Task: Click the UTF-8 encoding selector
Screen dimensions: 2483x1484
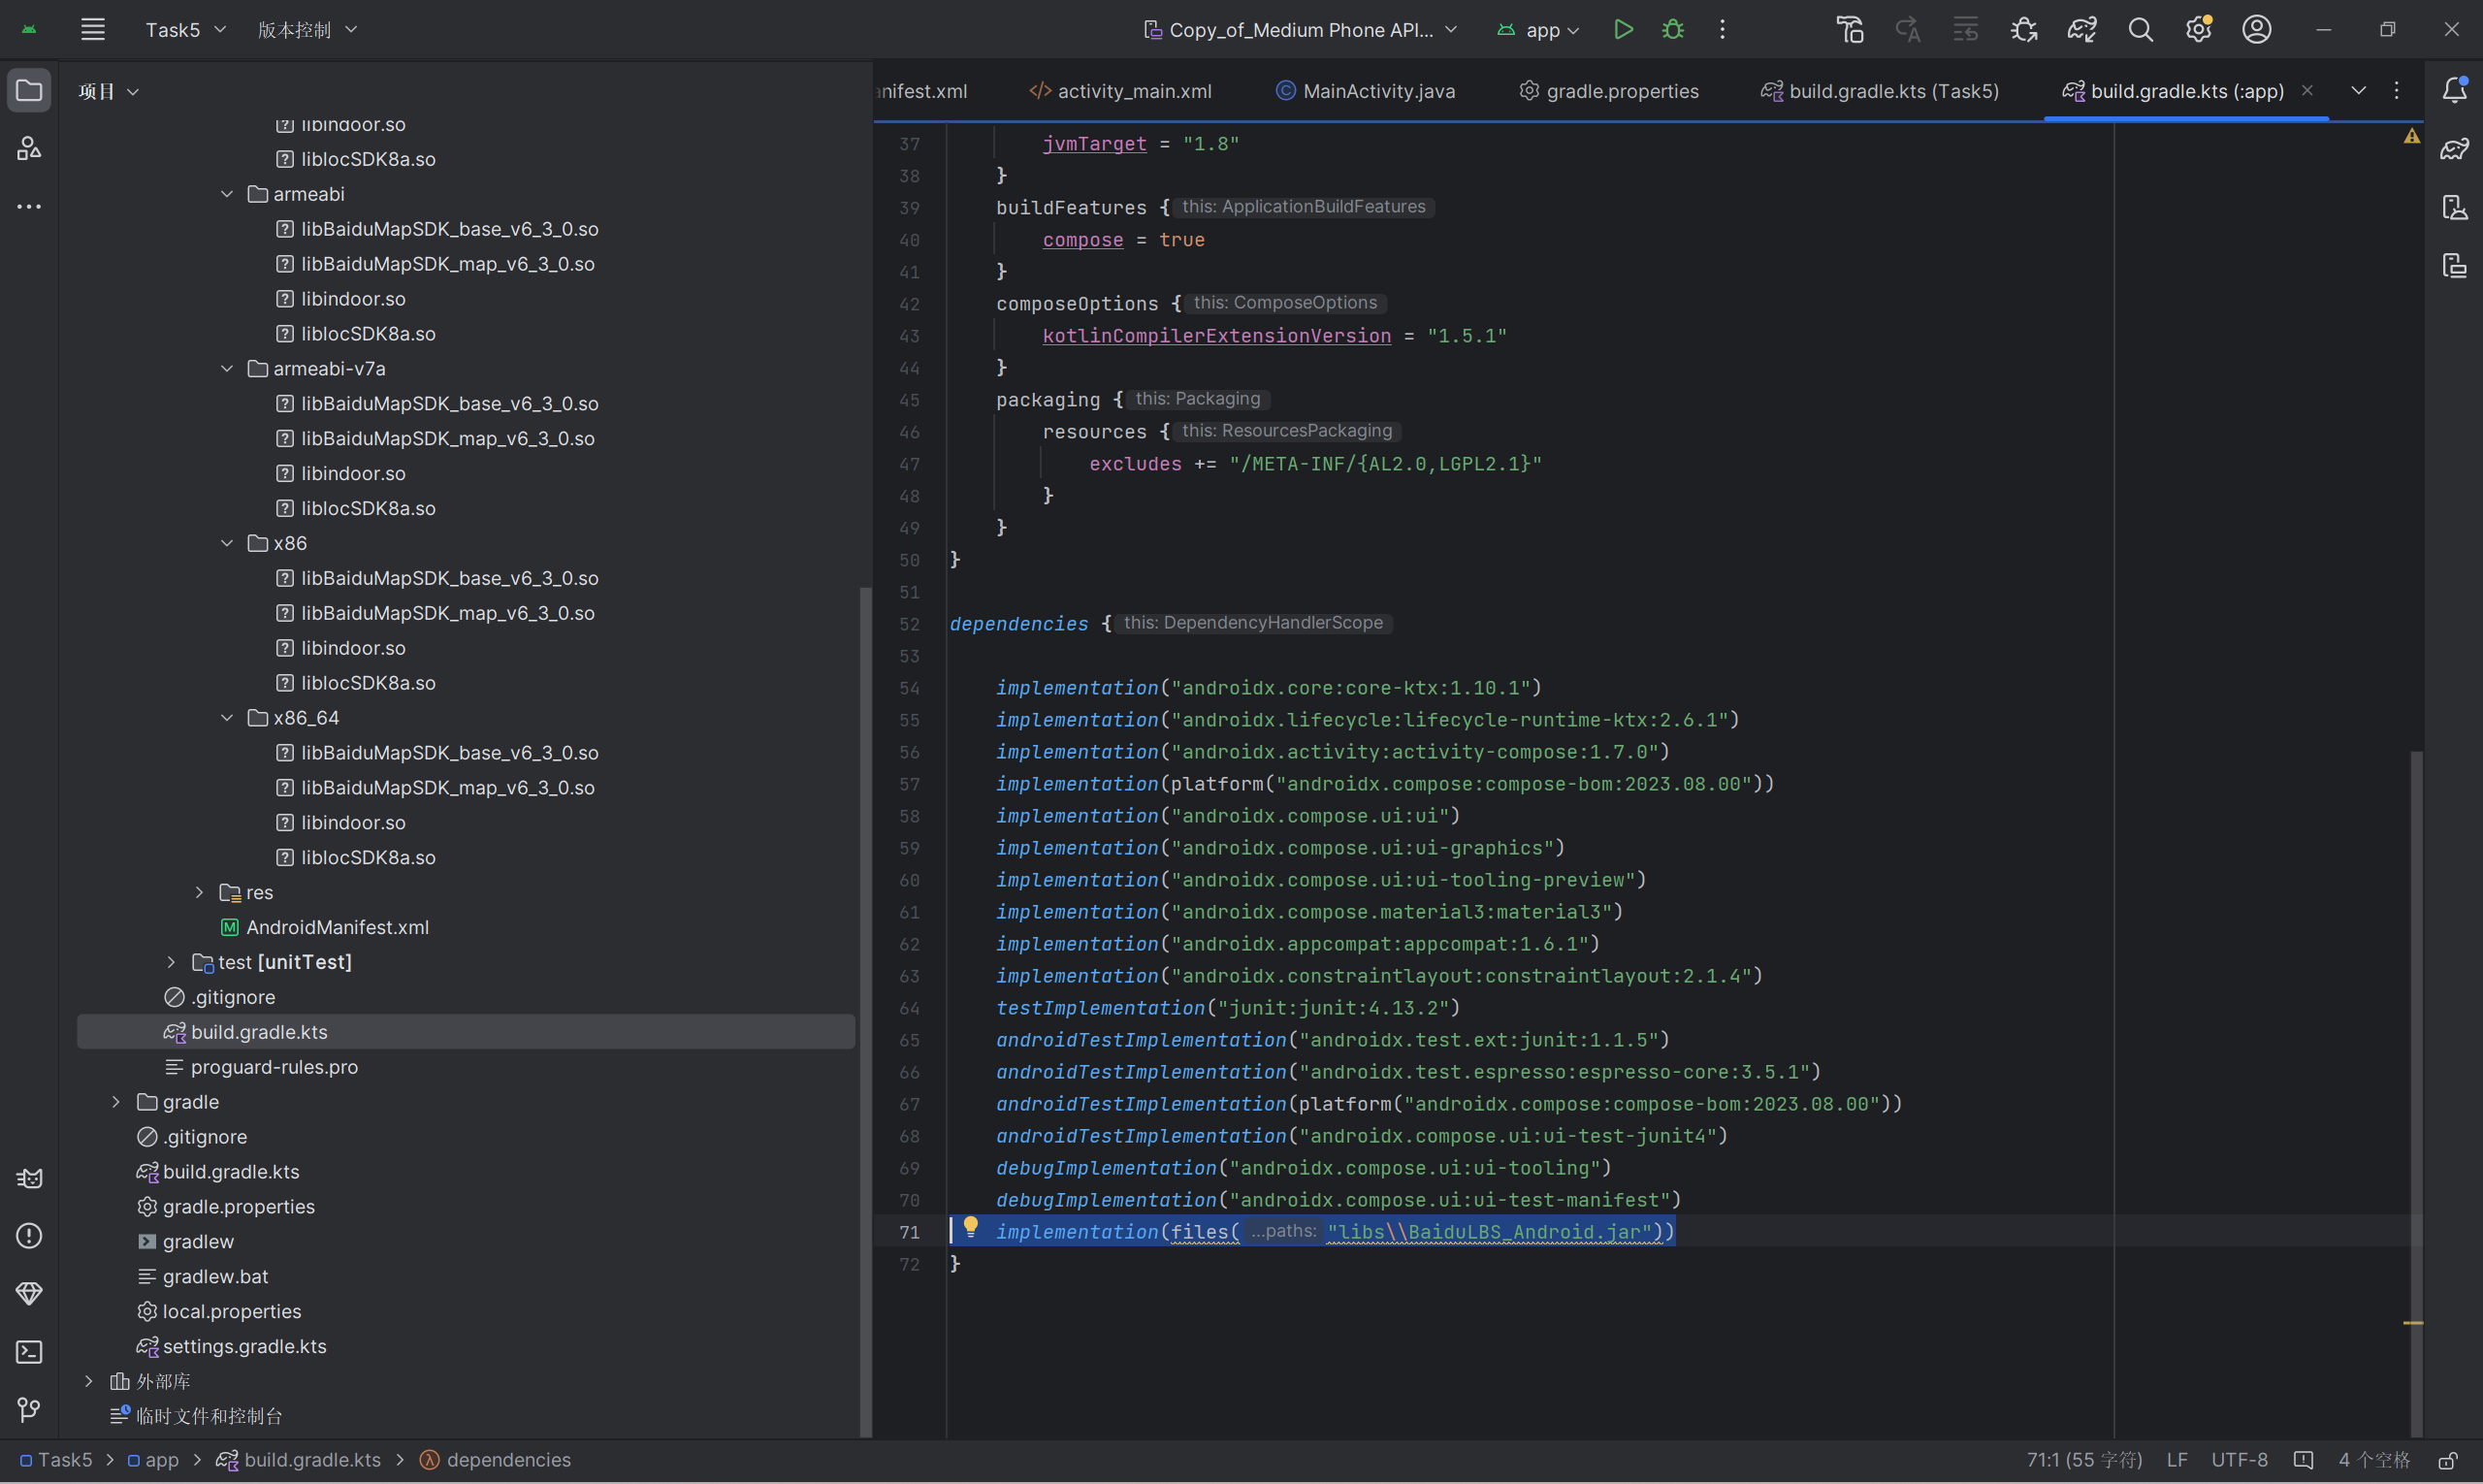Action: (2238, 1460)
